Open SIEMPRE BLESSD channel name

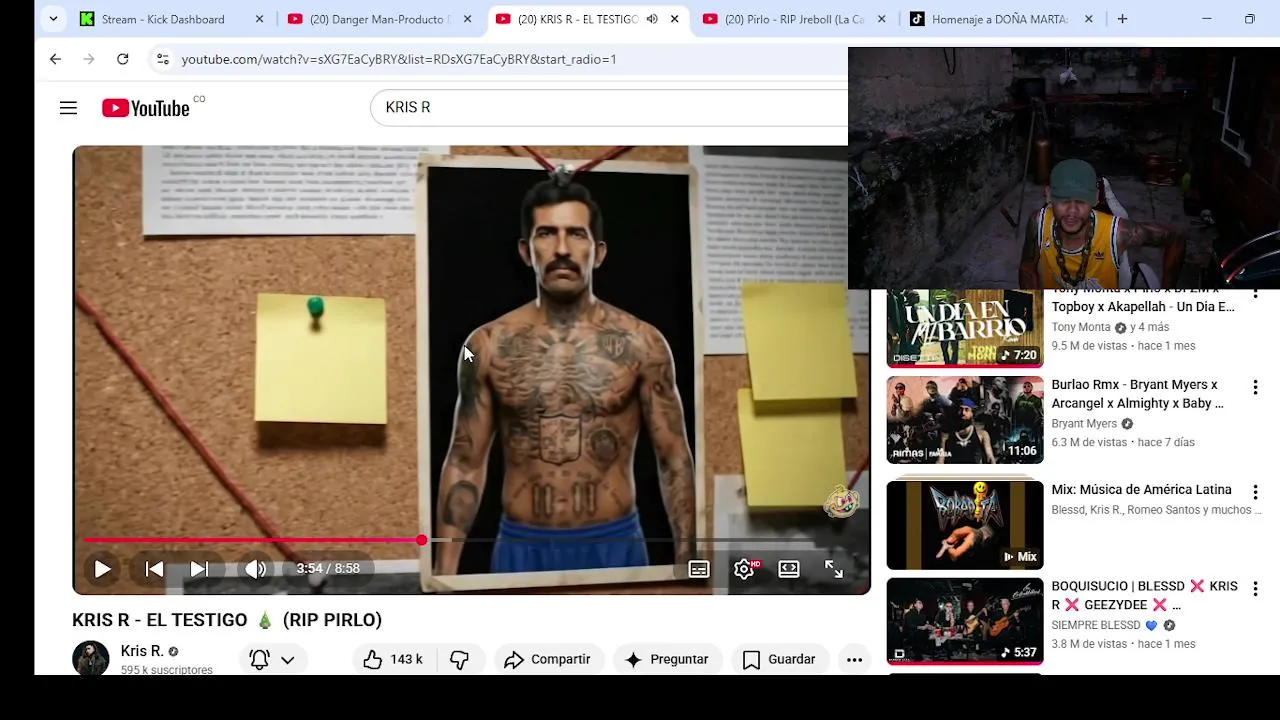coord(1096,625)
